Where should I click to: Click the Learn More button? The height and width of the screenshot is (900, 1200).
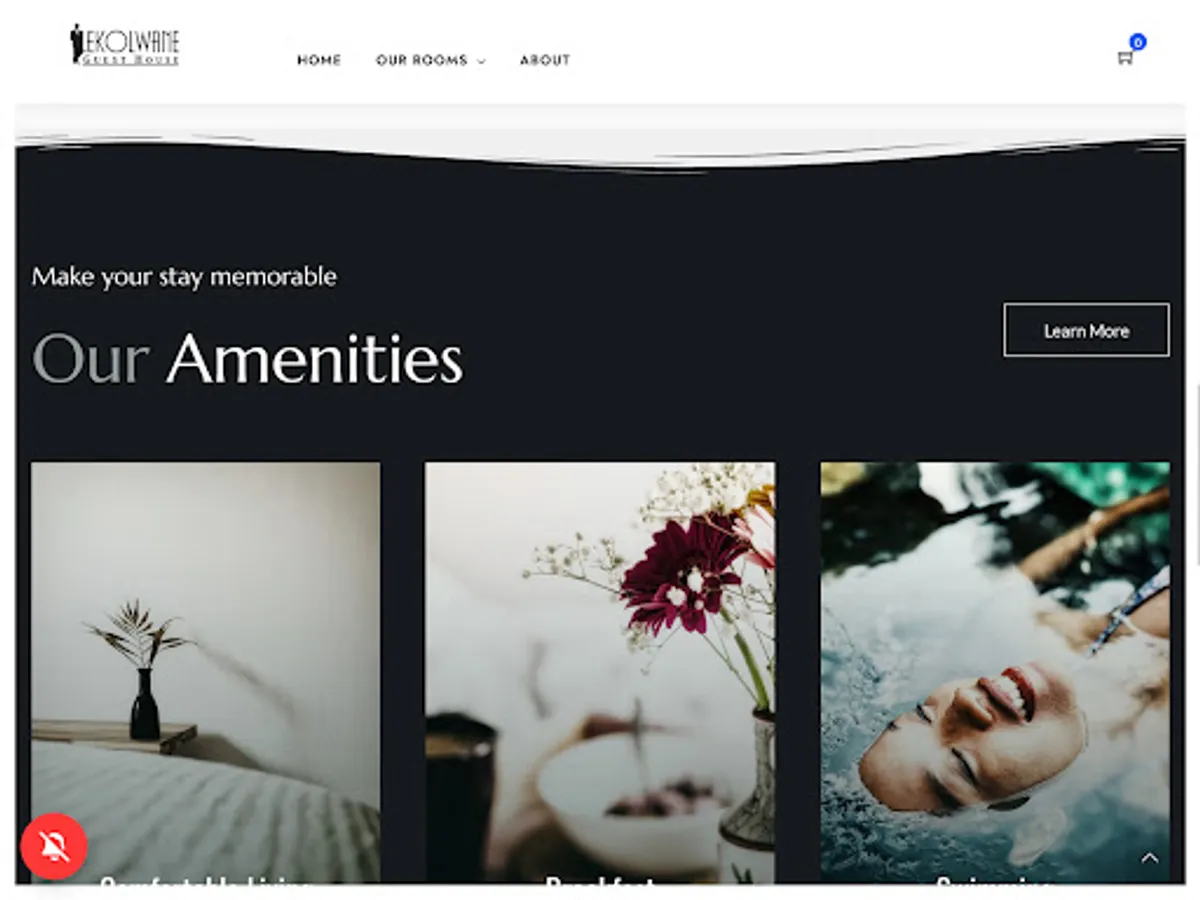(1086, 330)
